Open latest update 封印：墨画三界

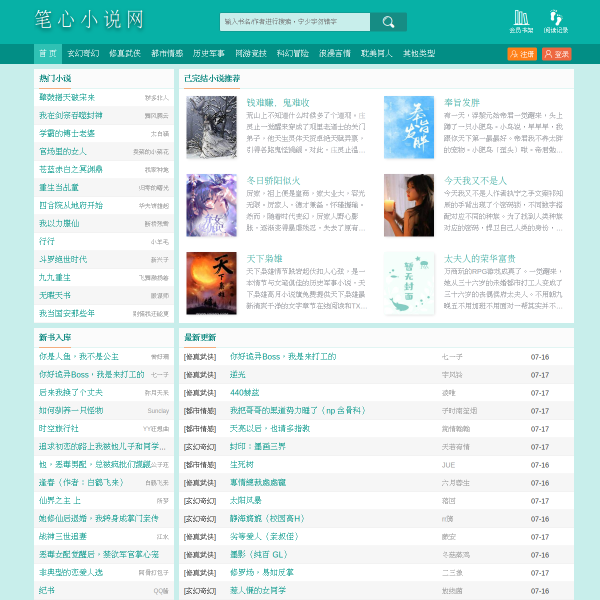257,447
